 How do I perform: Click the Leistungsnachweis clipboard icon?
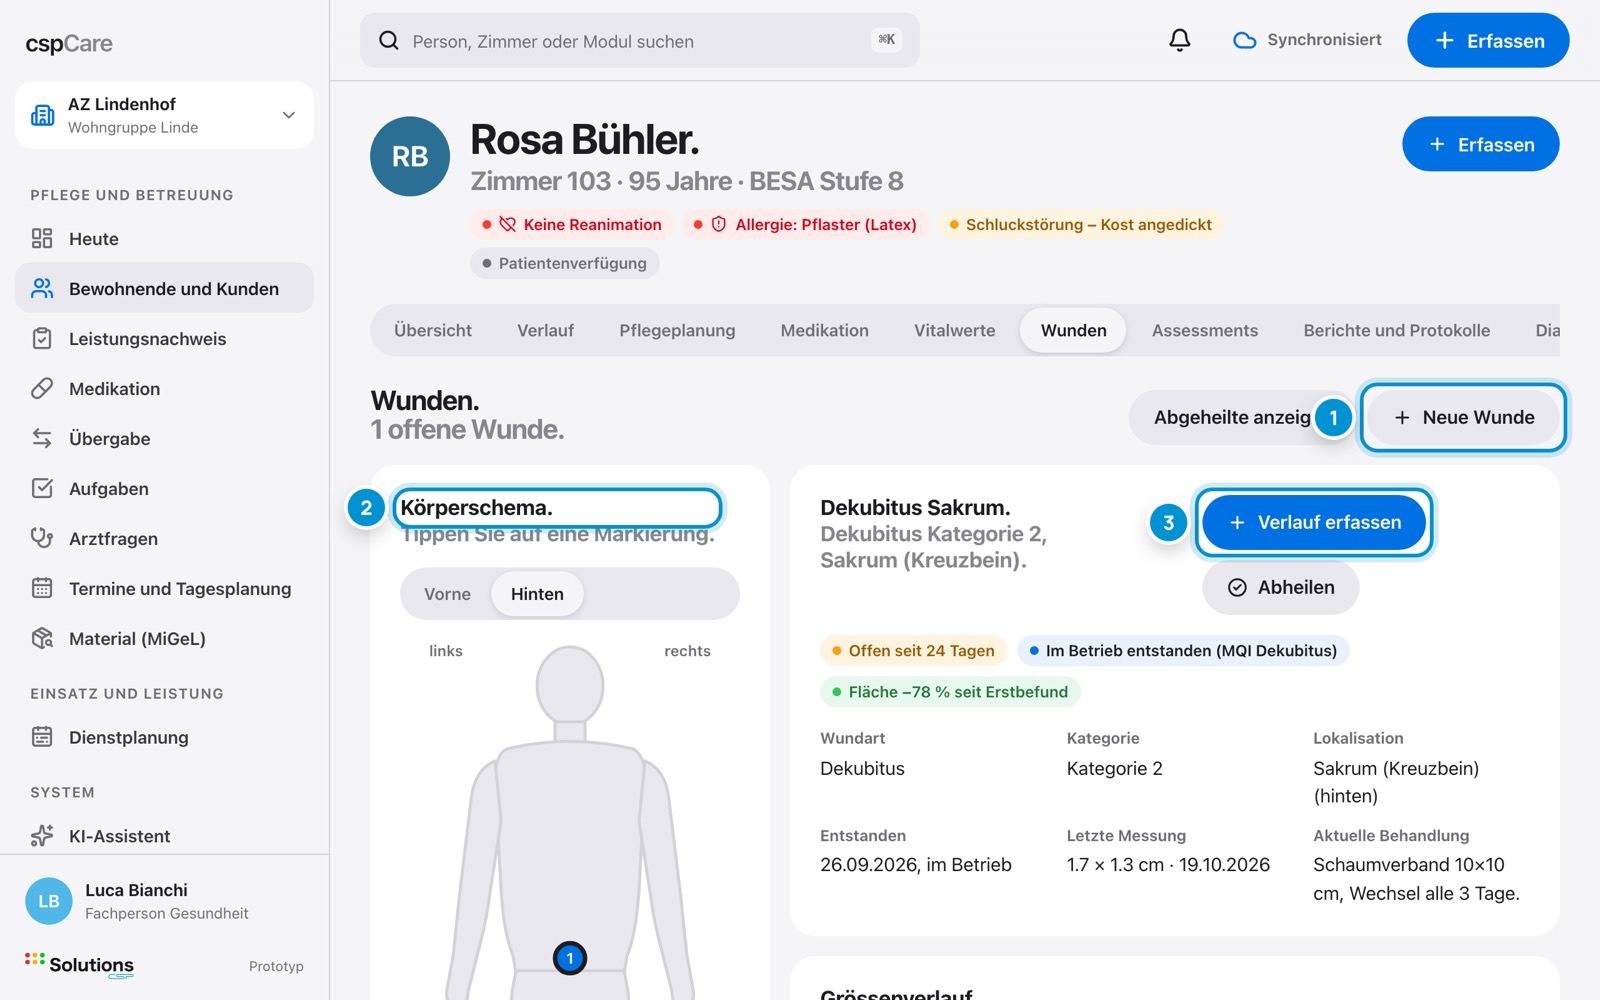pyautogui.click(x=42, y=338)
